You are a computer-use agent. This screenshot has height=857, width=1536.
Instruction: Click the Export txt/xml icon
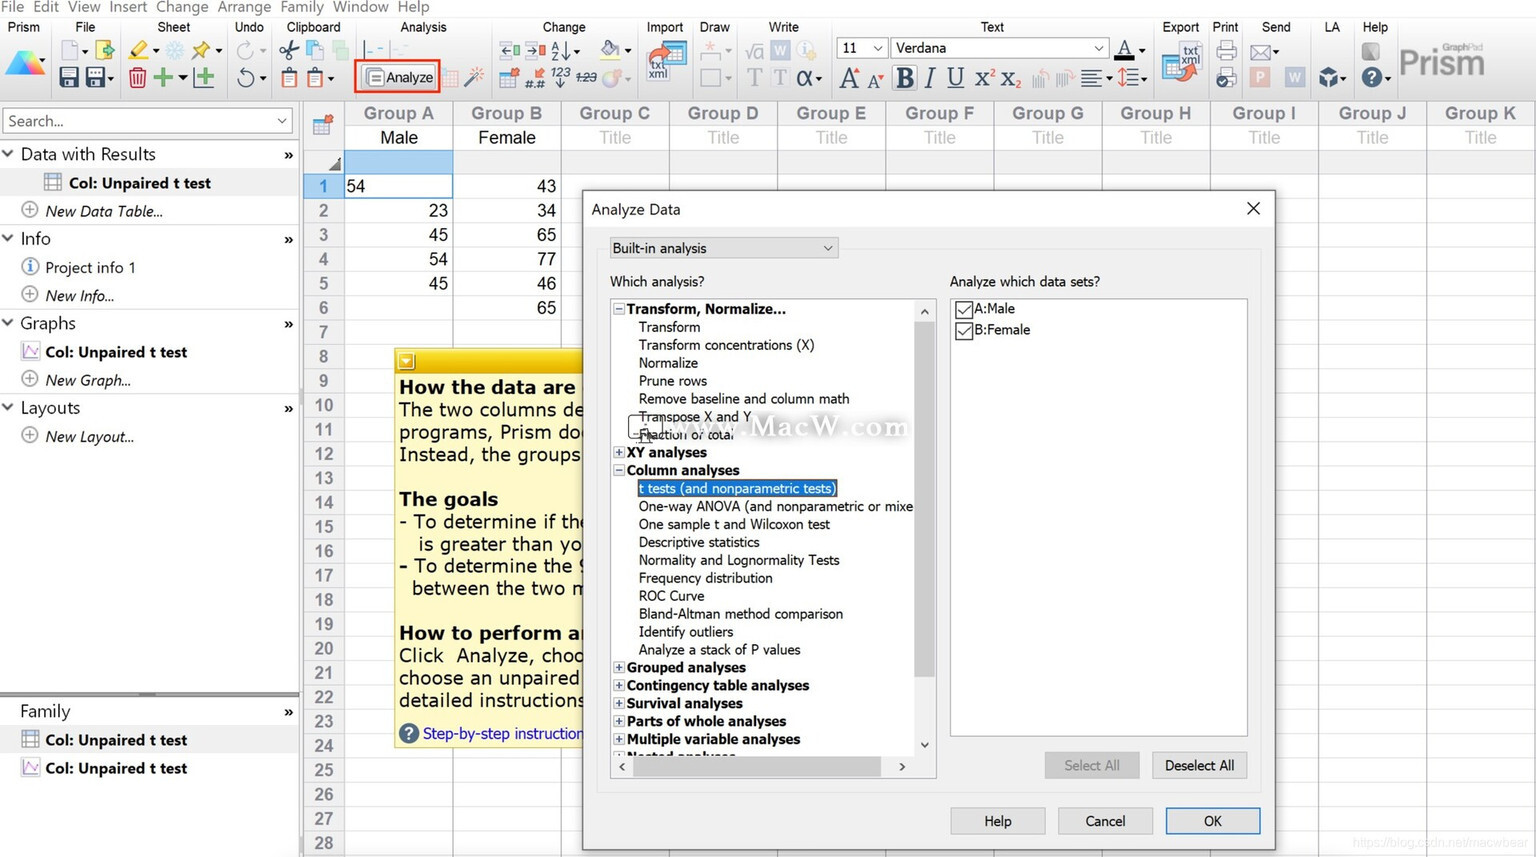tap(1182, 61)
